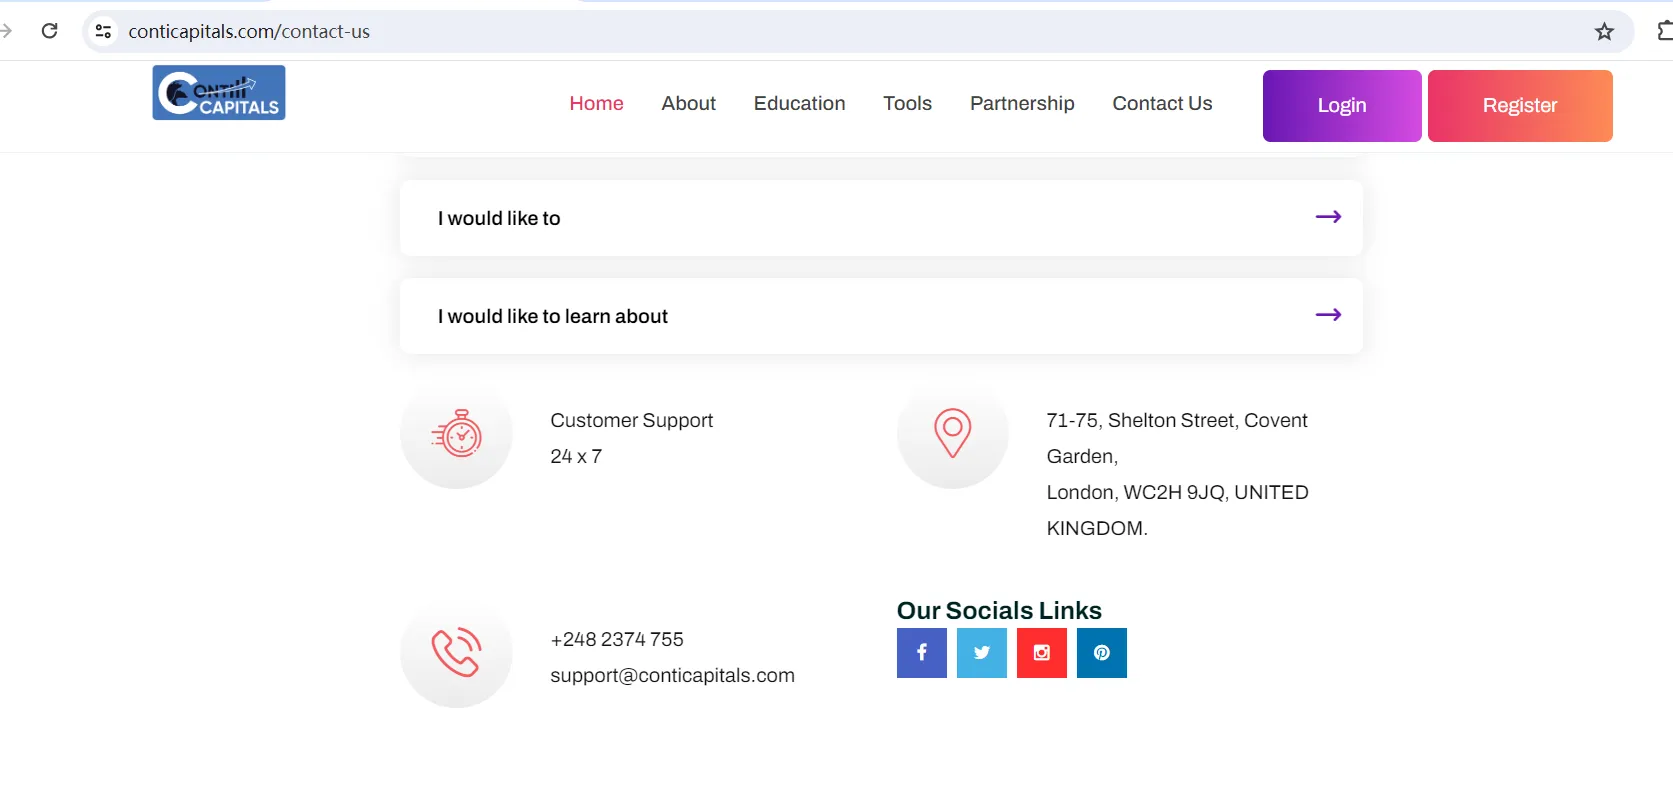The height and width of the screenshot is (787, 1673).
Task: Click 'London, WC2H 9JQ, UNITED' address line
Action: (1177, 492)
